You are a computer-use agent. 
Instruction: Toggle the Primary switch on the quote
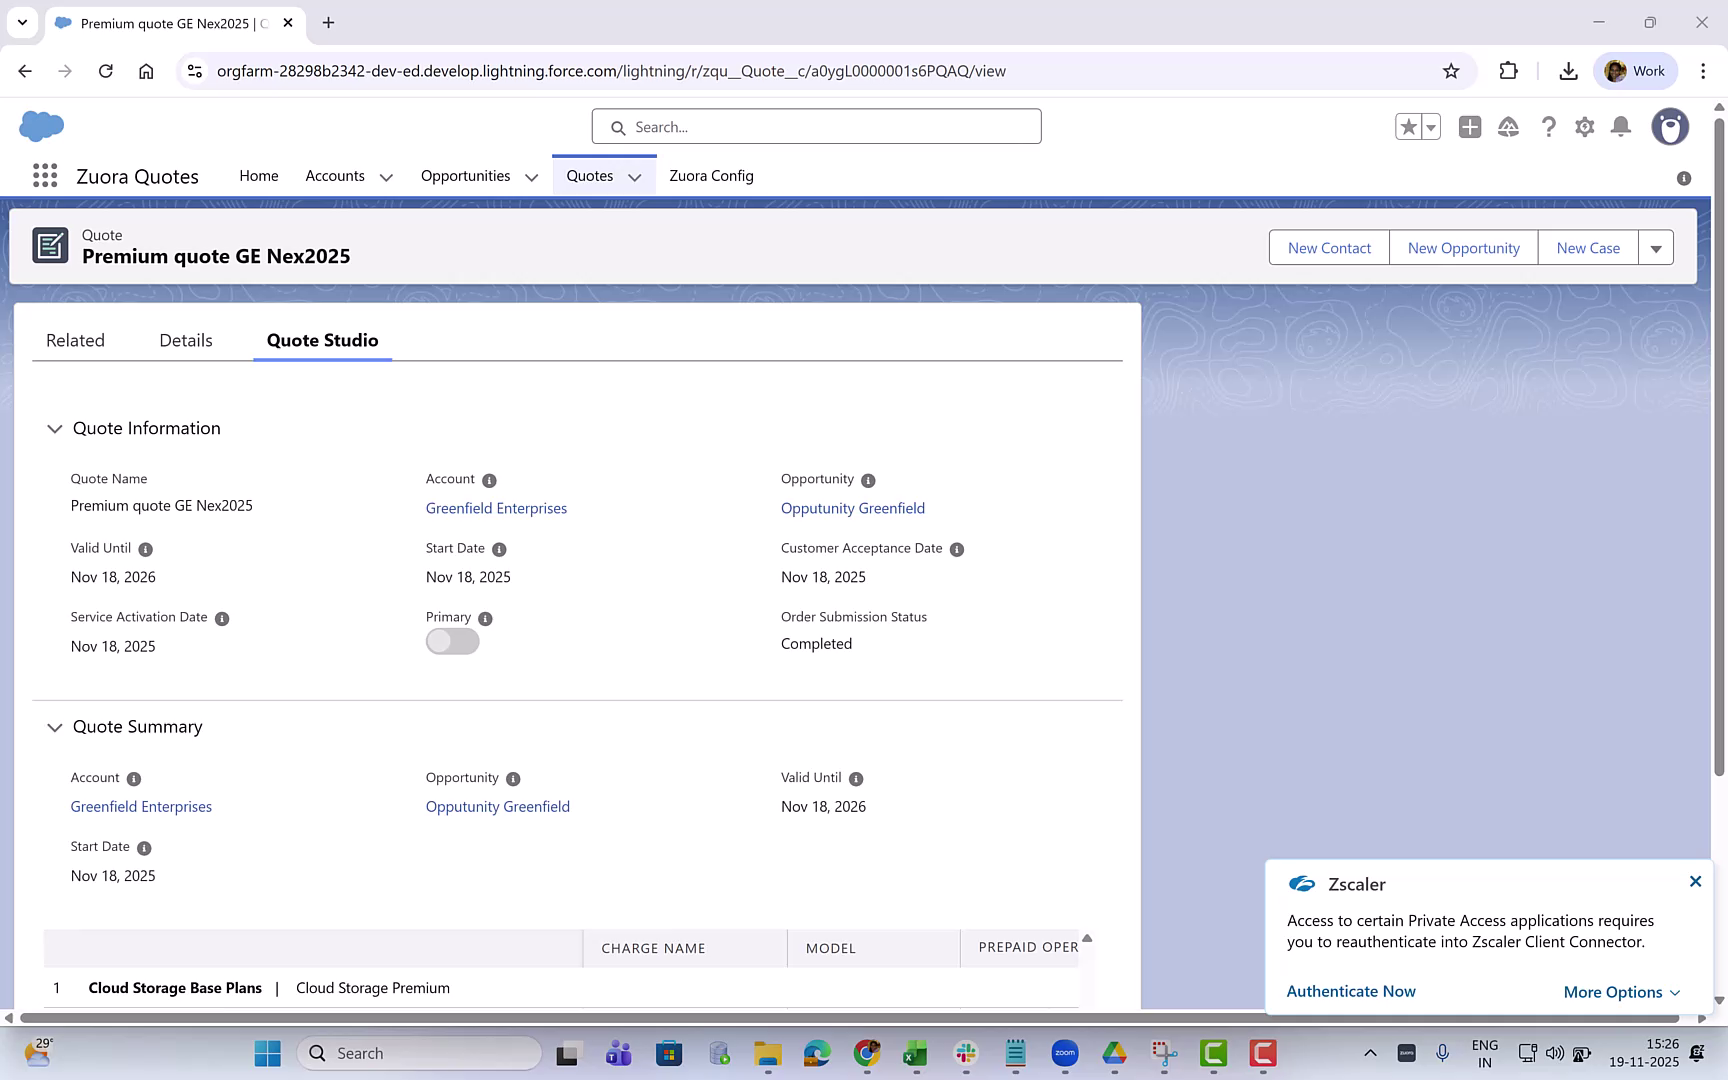point(452,641)
